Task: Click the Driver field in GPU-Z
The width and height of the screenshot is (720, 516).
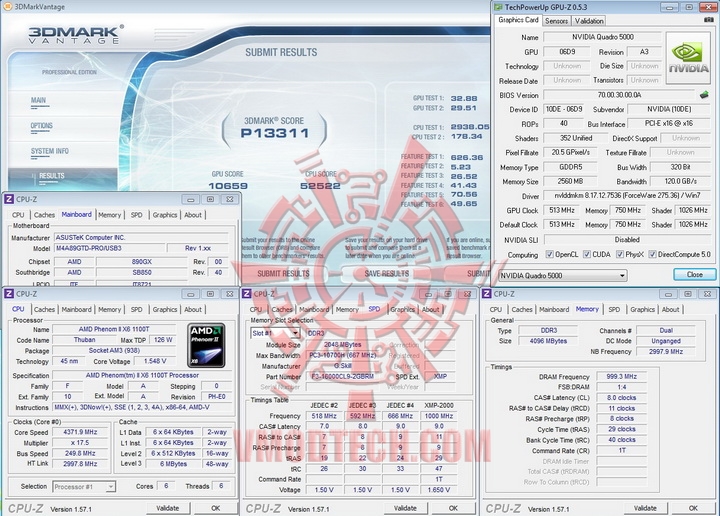Action: [x=627, y=196]
